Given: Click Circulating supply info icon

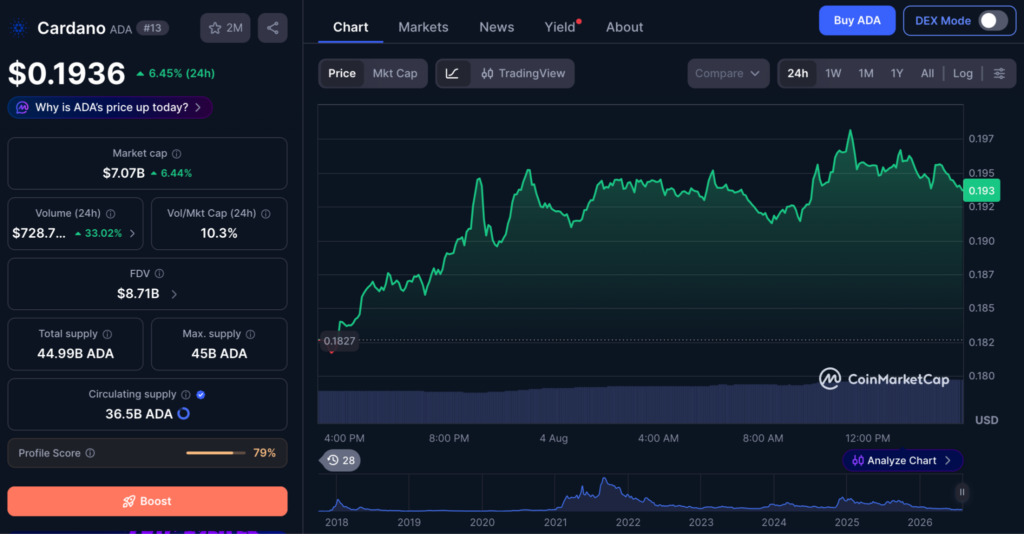Looking at the screenshot, I should [185, 395].
